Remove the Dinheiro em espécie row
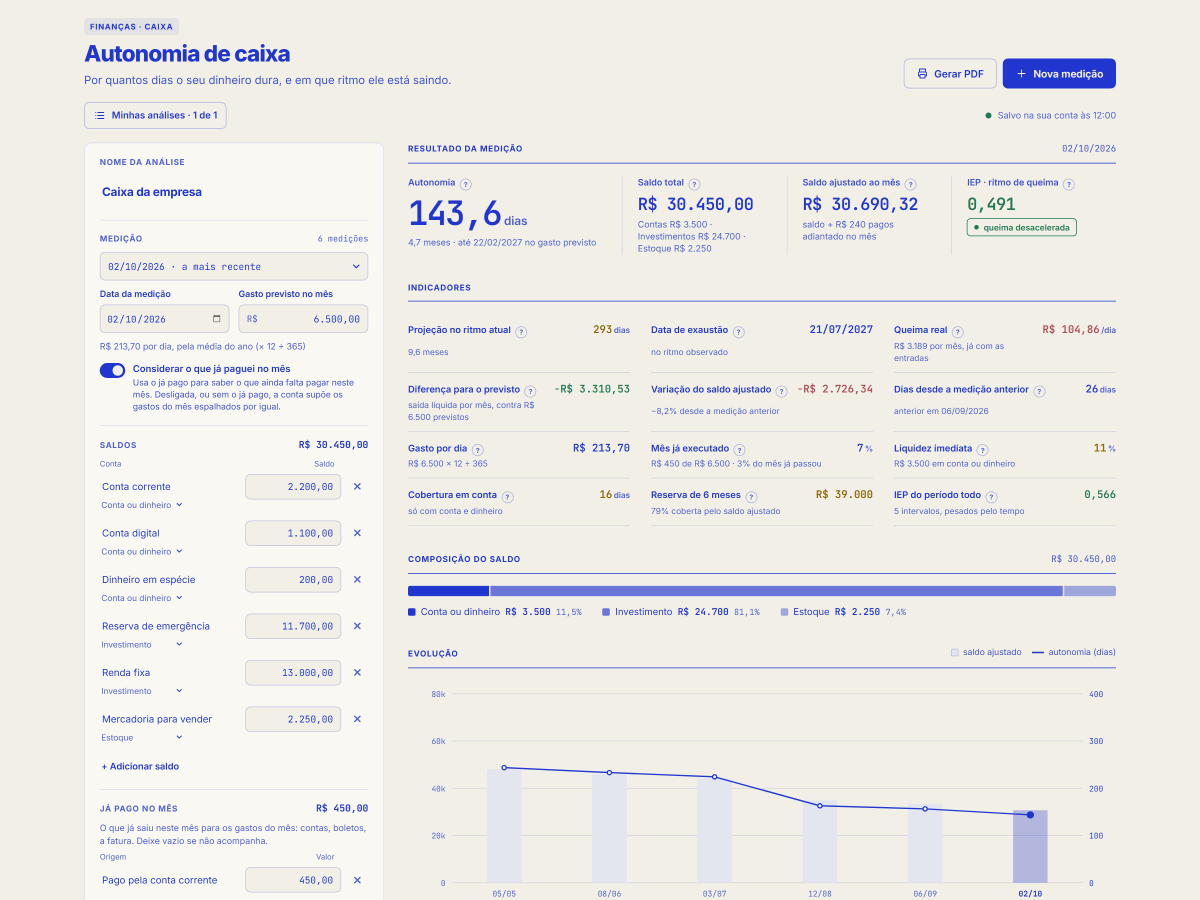1200x900 pixels. (357, 580)
